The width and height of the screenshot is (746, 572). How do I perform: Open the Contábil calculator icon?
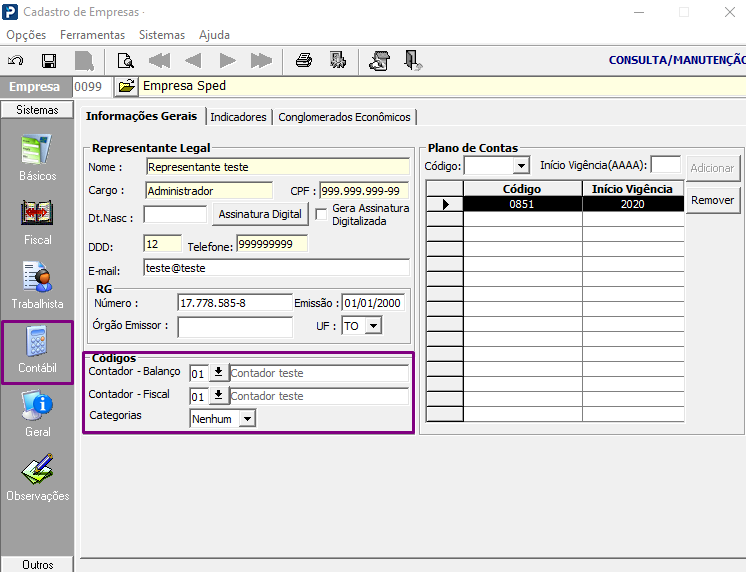(37, 350)
